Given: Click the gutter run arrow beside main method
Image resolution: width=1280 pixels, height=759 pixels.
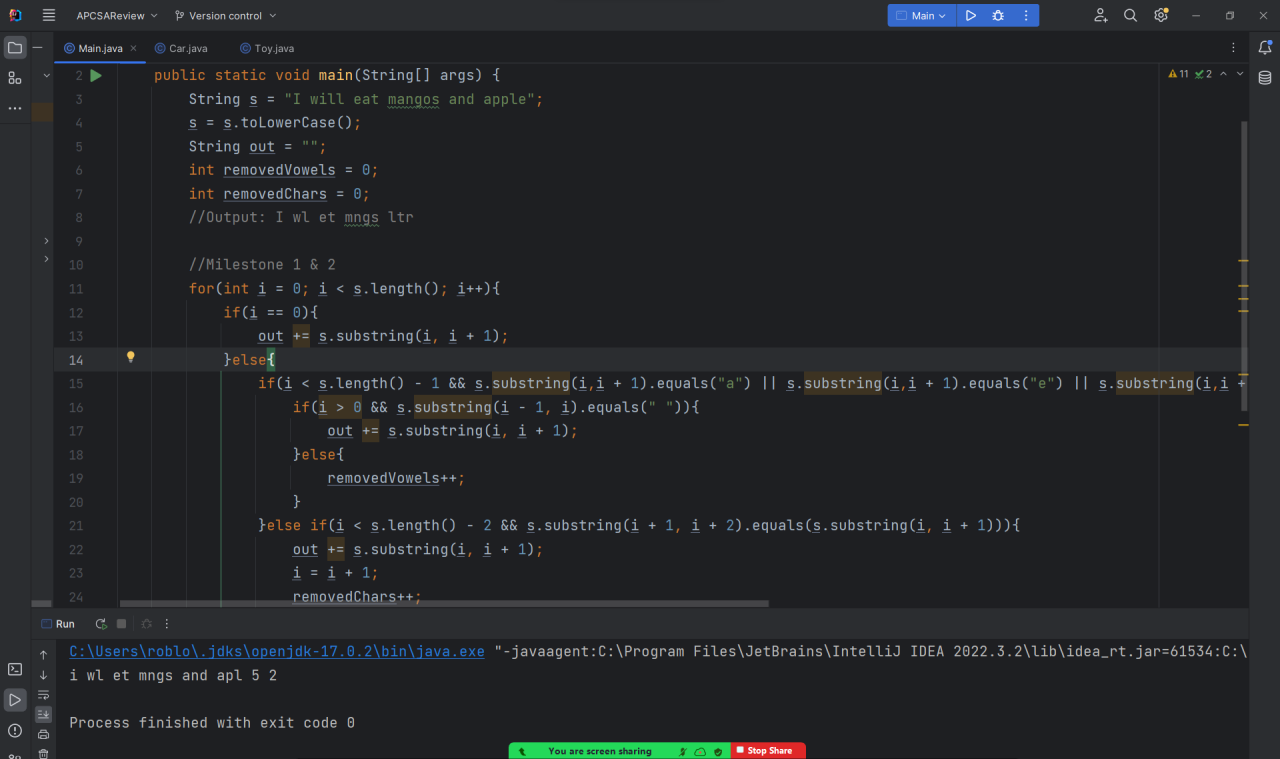Looking at the screenshot, I should 96,76.
